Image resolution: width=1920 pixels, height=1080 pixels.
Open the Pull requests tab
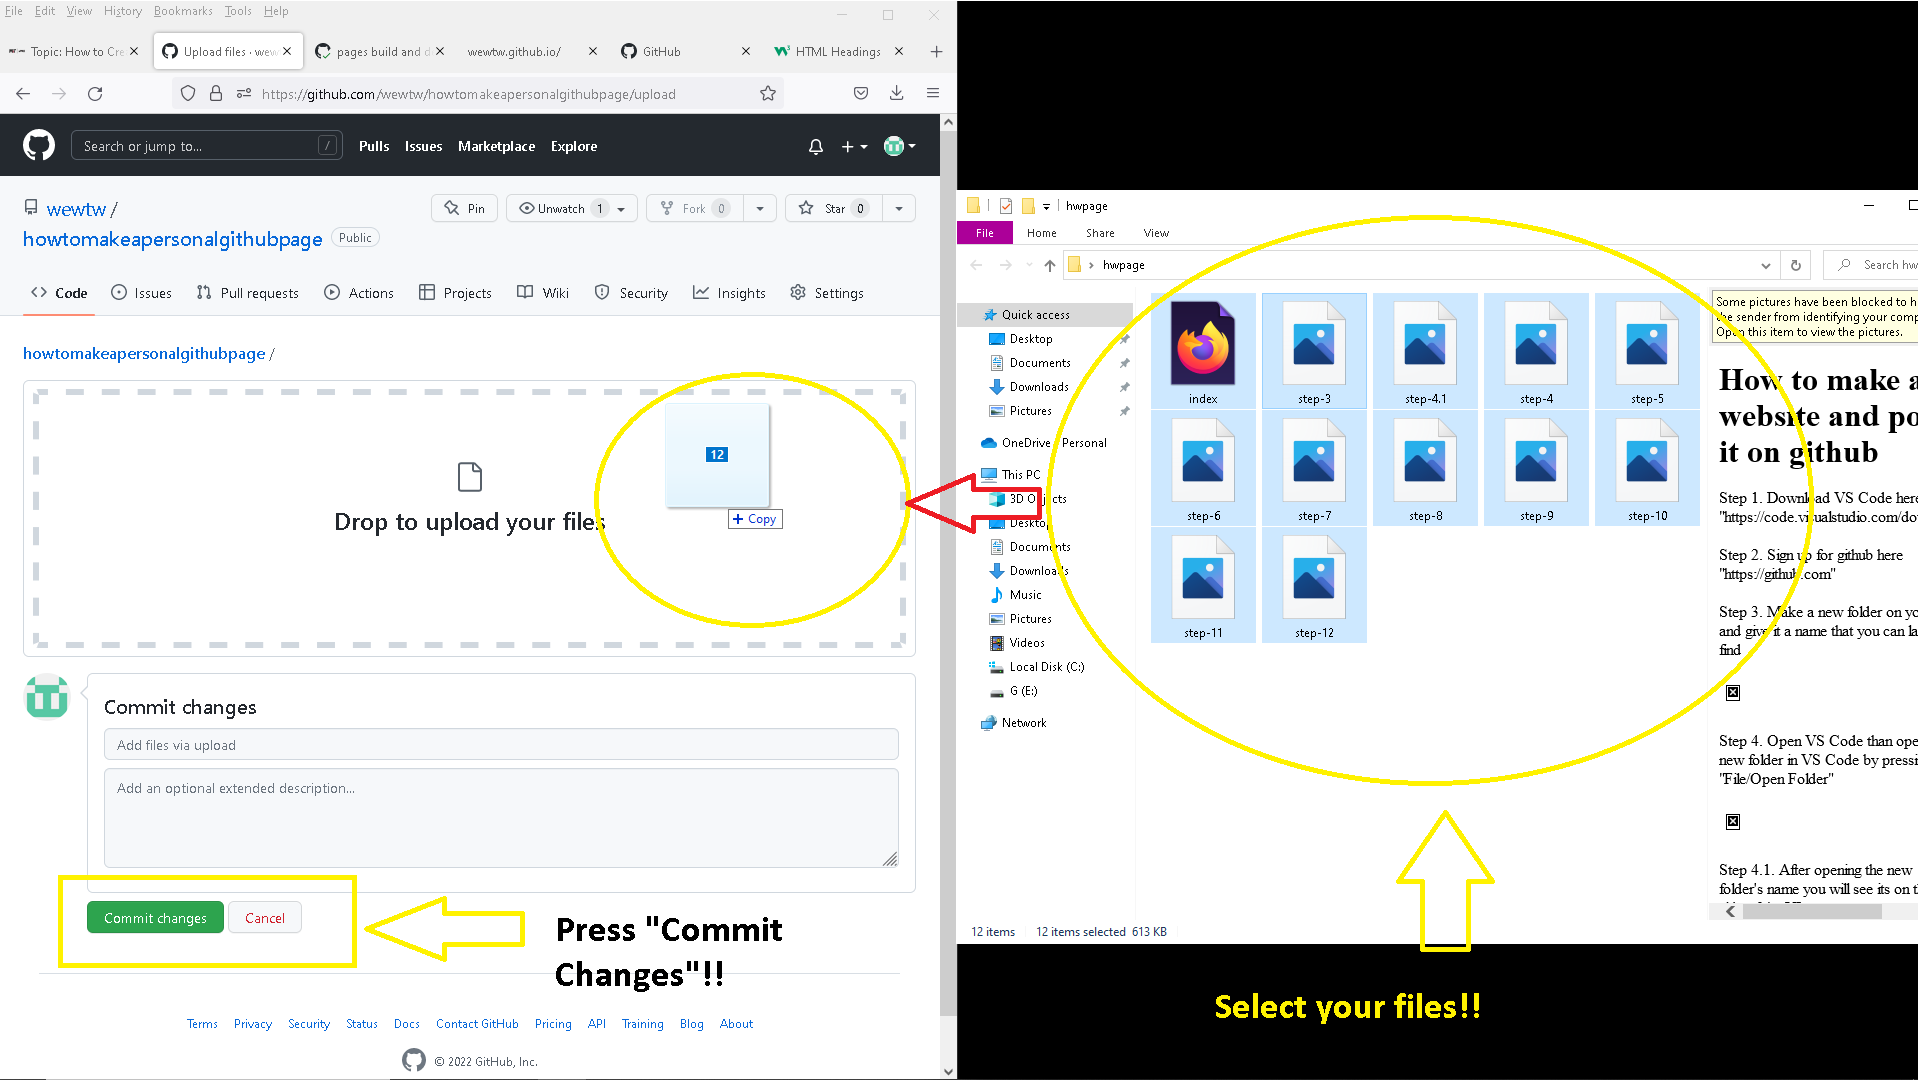248,293
